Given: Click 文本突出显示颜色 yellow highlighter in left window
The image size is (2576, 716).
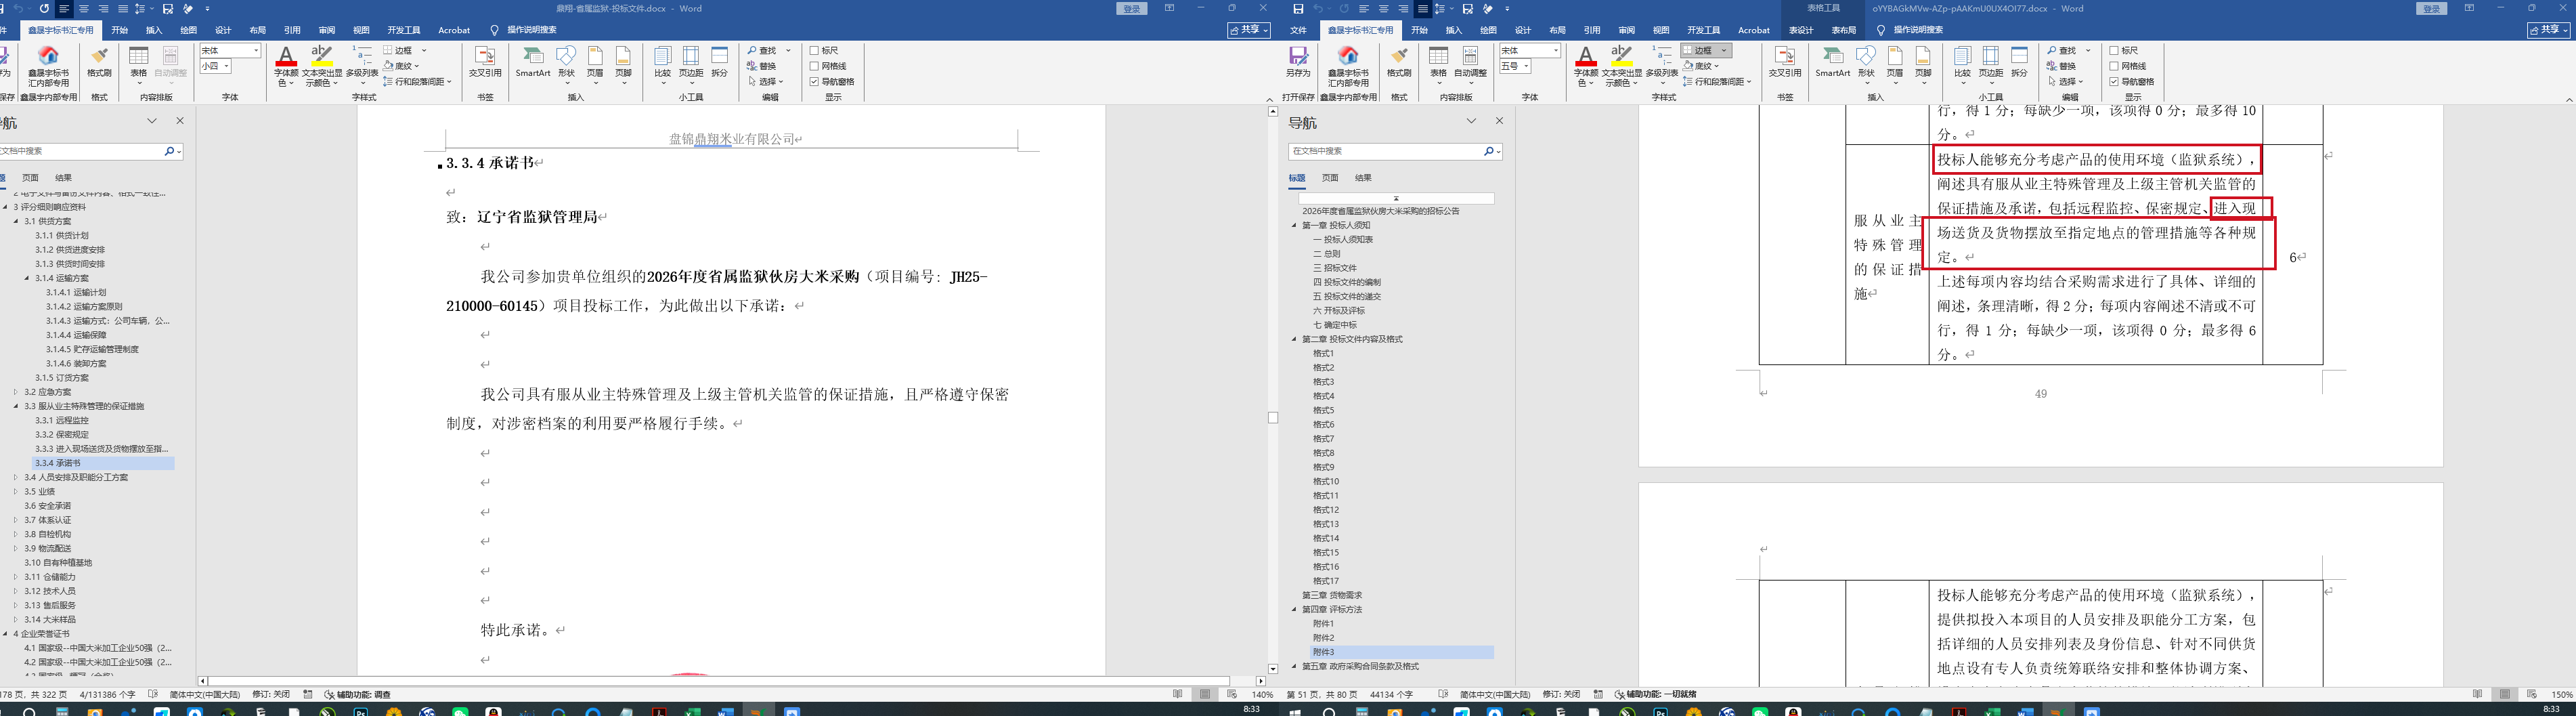Looking at the screenshot, I should point(322,66).
